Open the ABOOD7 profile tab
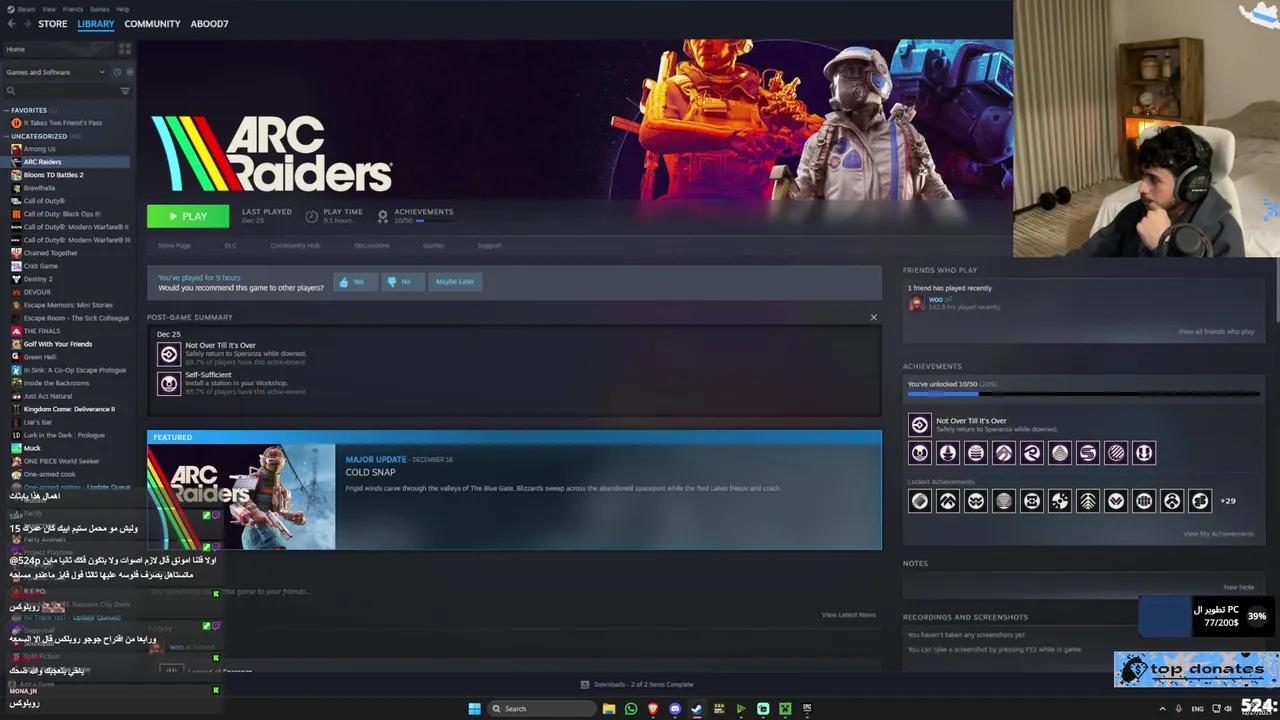 tap(209, 24)
